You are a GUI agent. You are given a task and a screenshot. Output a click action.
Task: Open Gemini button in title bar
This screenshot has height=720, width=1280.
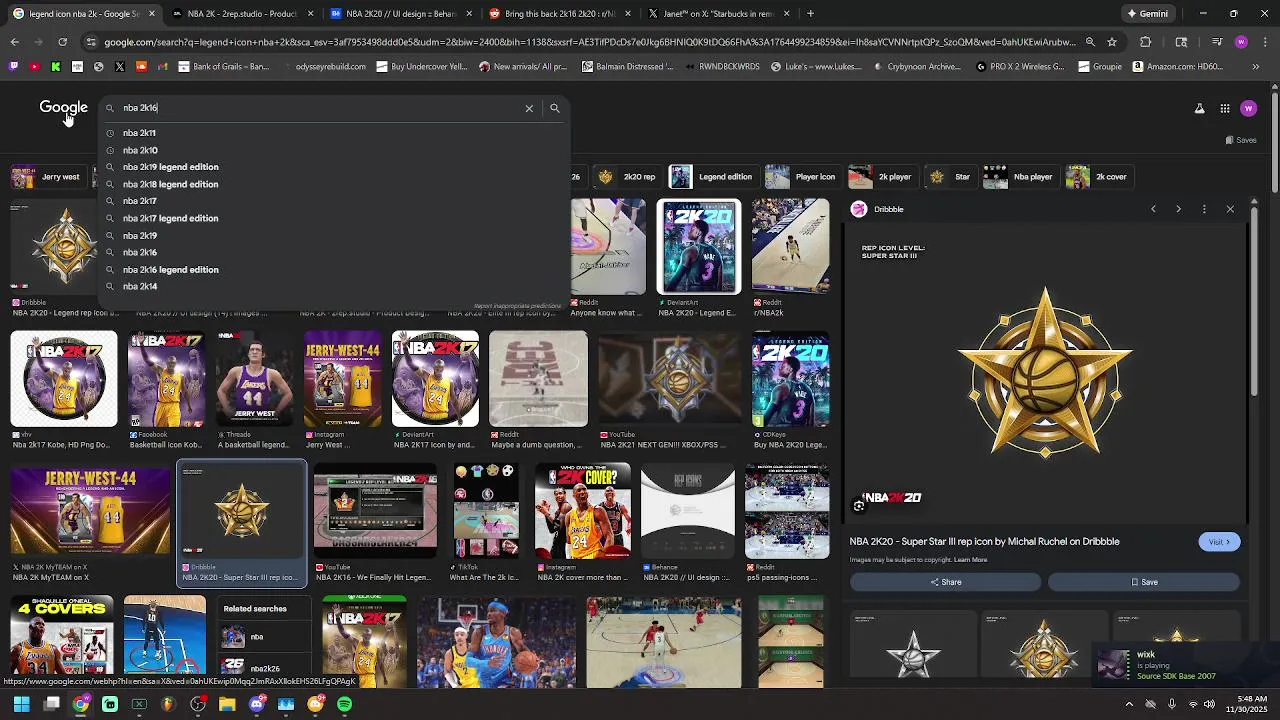(x=1147, y=14)
